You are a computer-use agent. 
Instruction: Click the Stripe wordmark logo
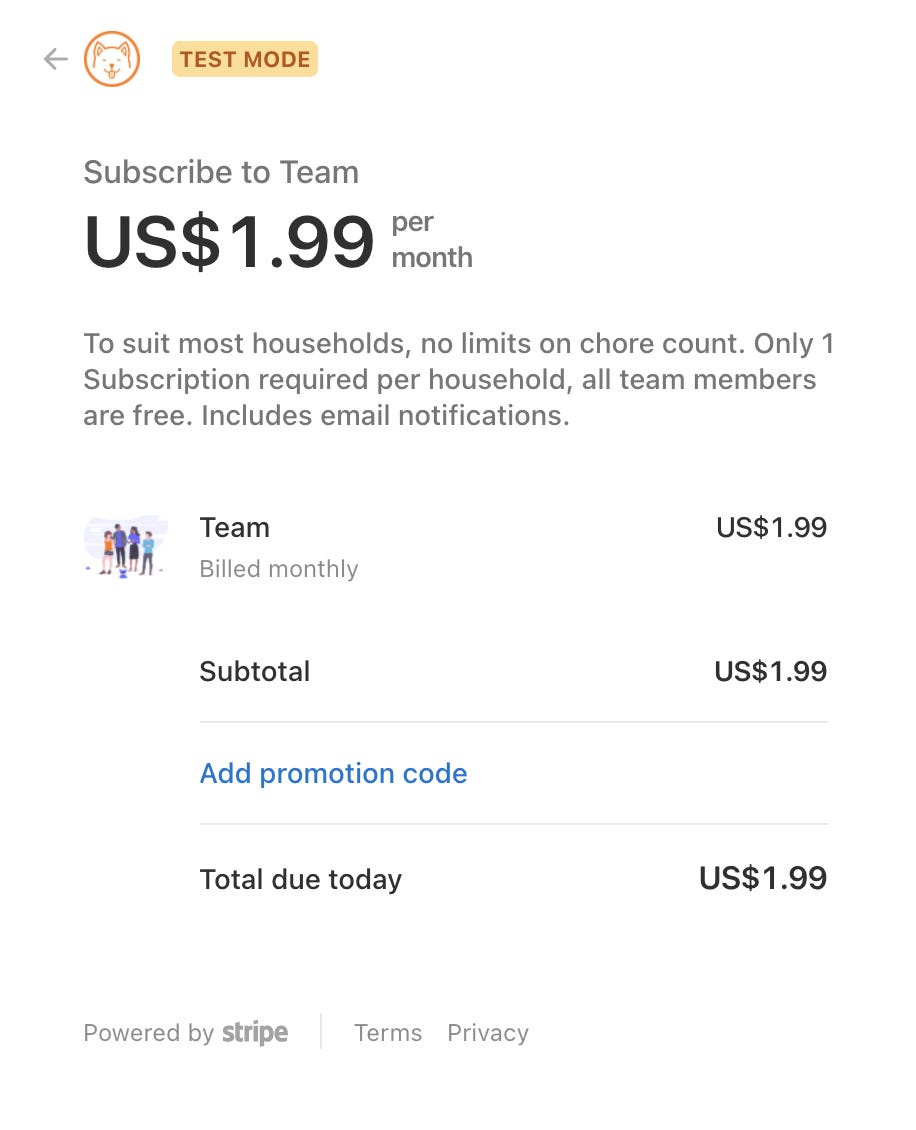tap(254, 1033)
